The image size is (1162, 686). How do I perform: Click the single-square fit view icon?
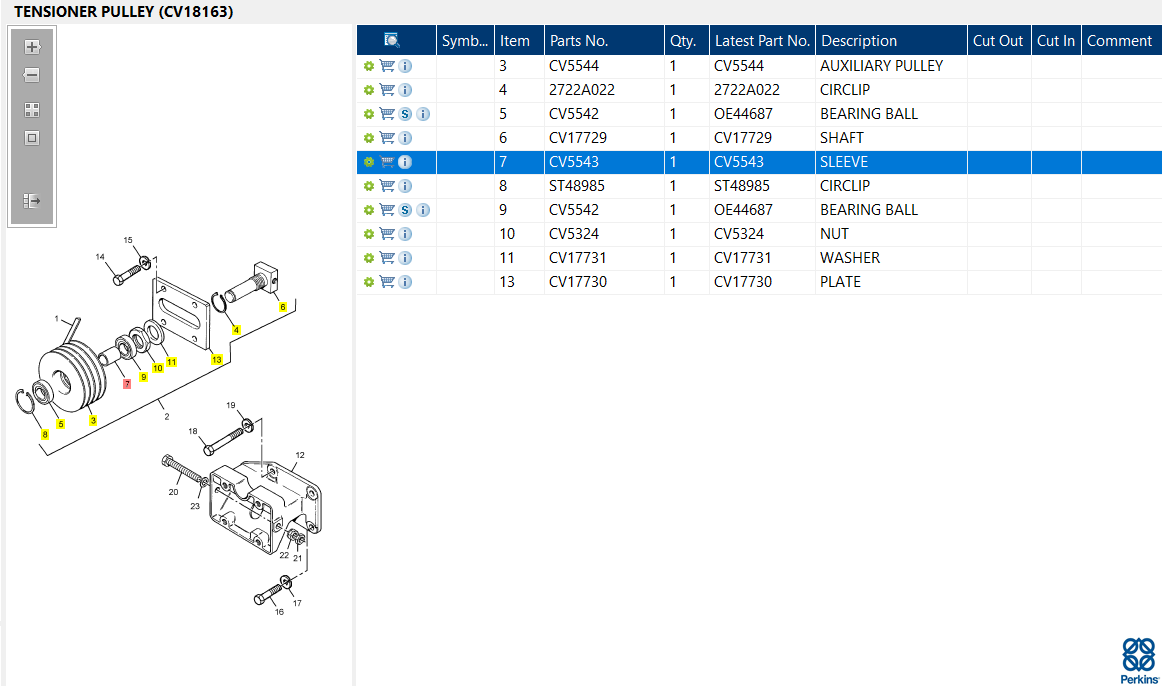coord(32,138)
